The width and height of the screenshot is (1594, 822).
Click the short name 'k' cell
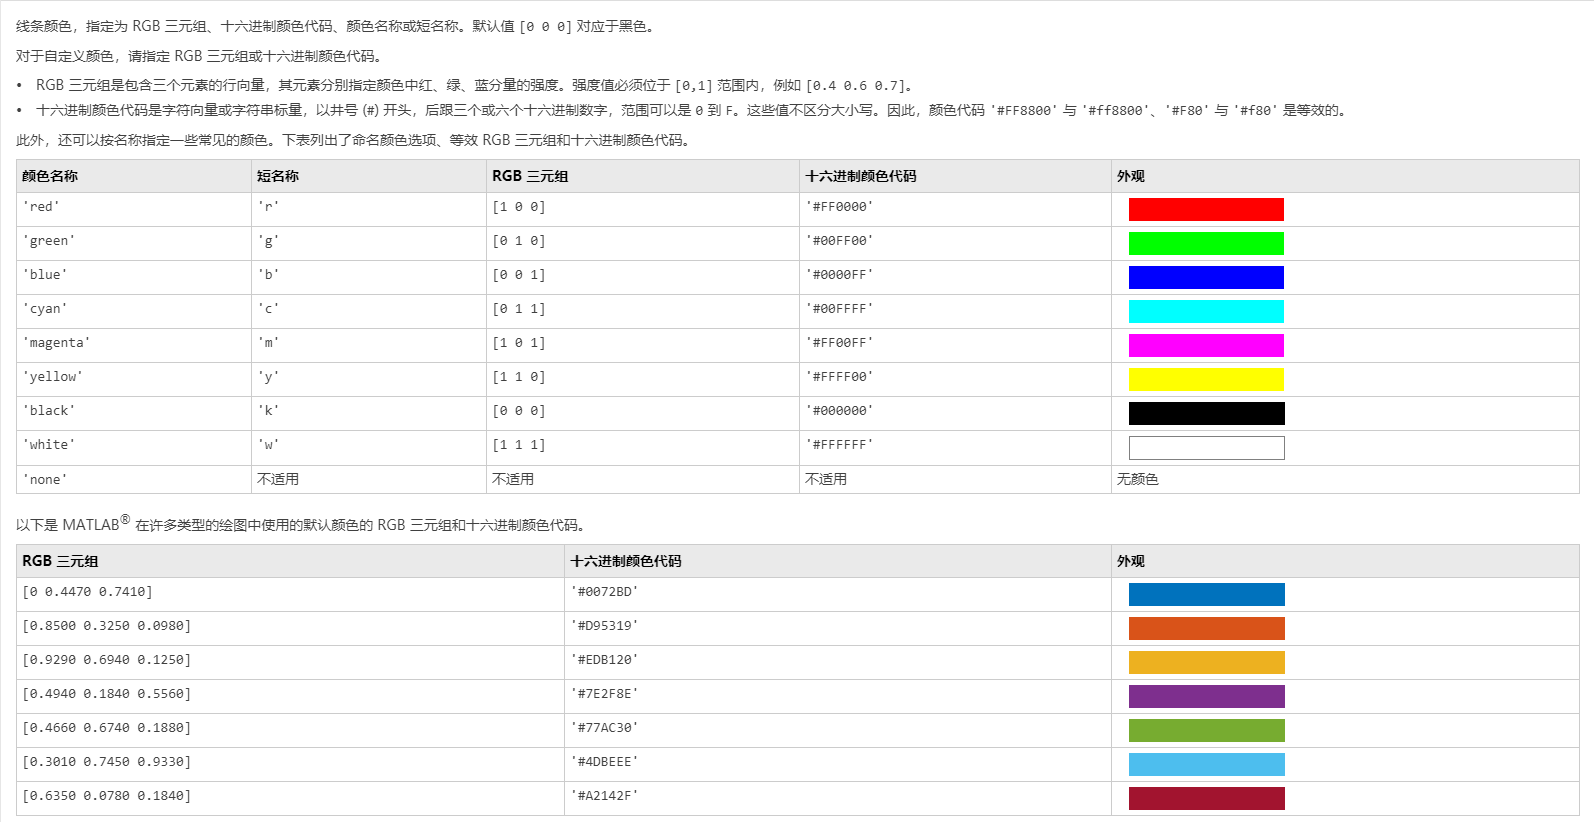click(368, 414)
